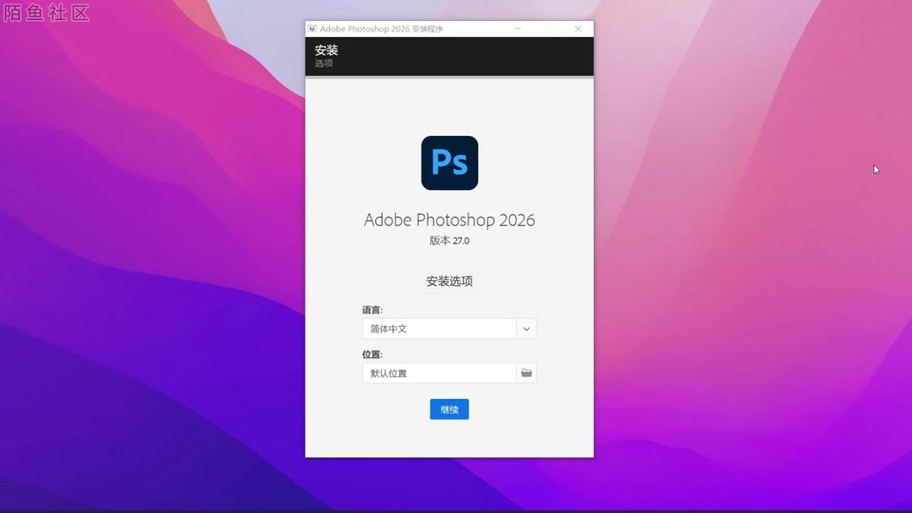Click the Adobe Photoshop 2026 title text

click(449, 220)
